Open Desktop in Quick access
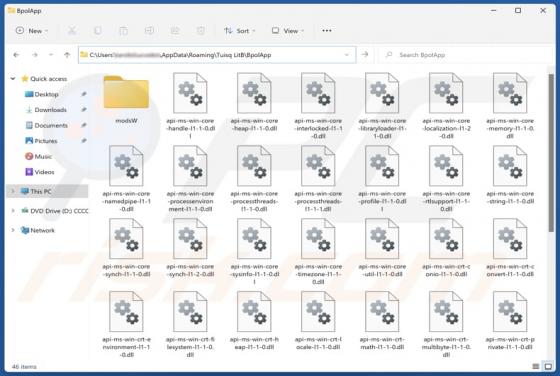The height and width of the screenshot is (376, 560). [46, 94]
